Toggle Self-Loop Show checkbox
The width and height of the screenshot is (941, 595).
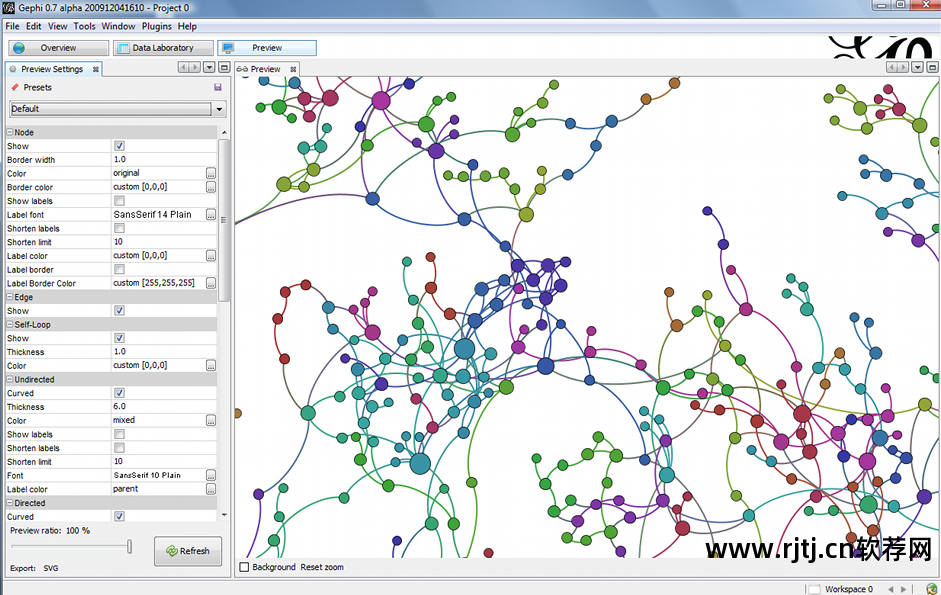119,338
